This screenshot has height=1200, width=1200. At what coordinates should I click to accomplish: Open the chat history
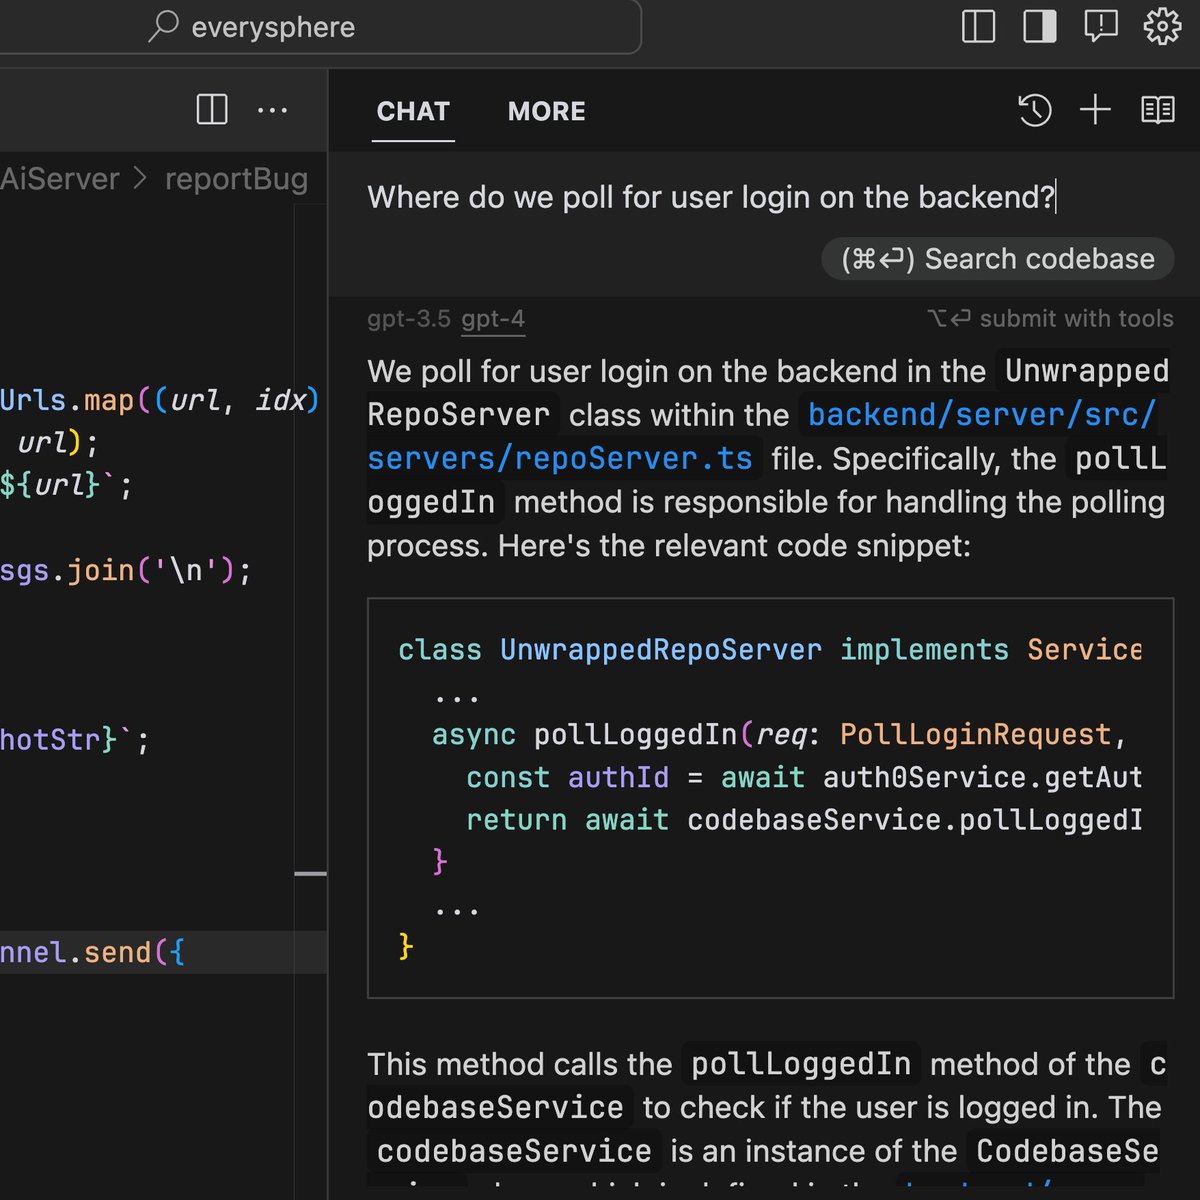1035,110
